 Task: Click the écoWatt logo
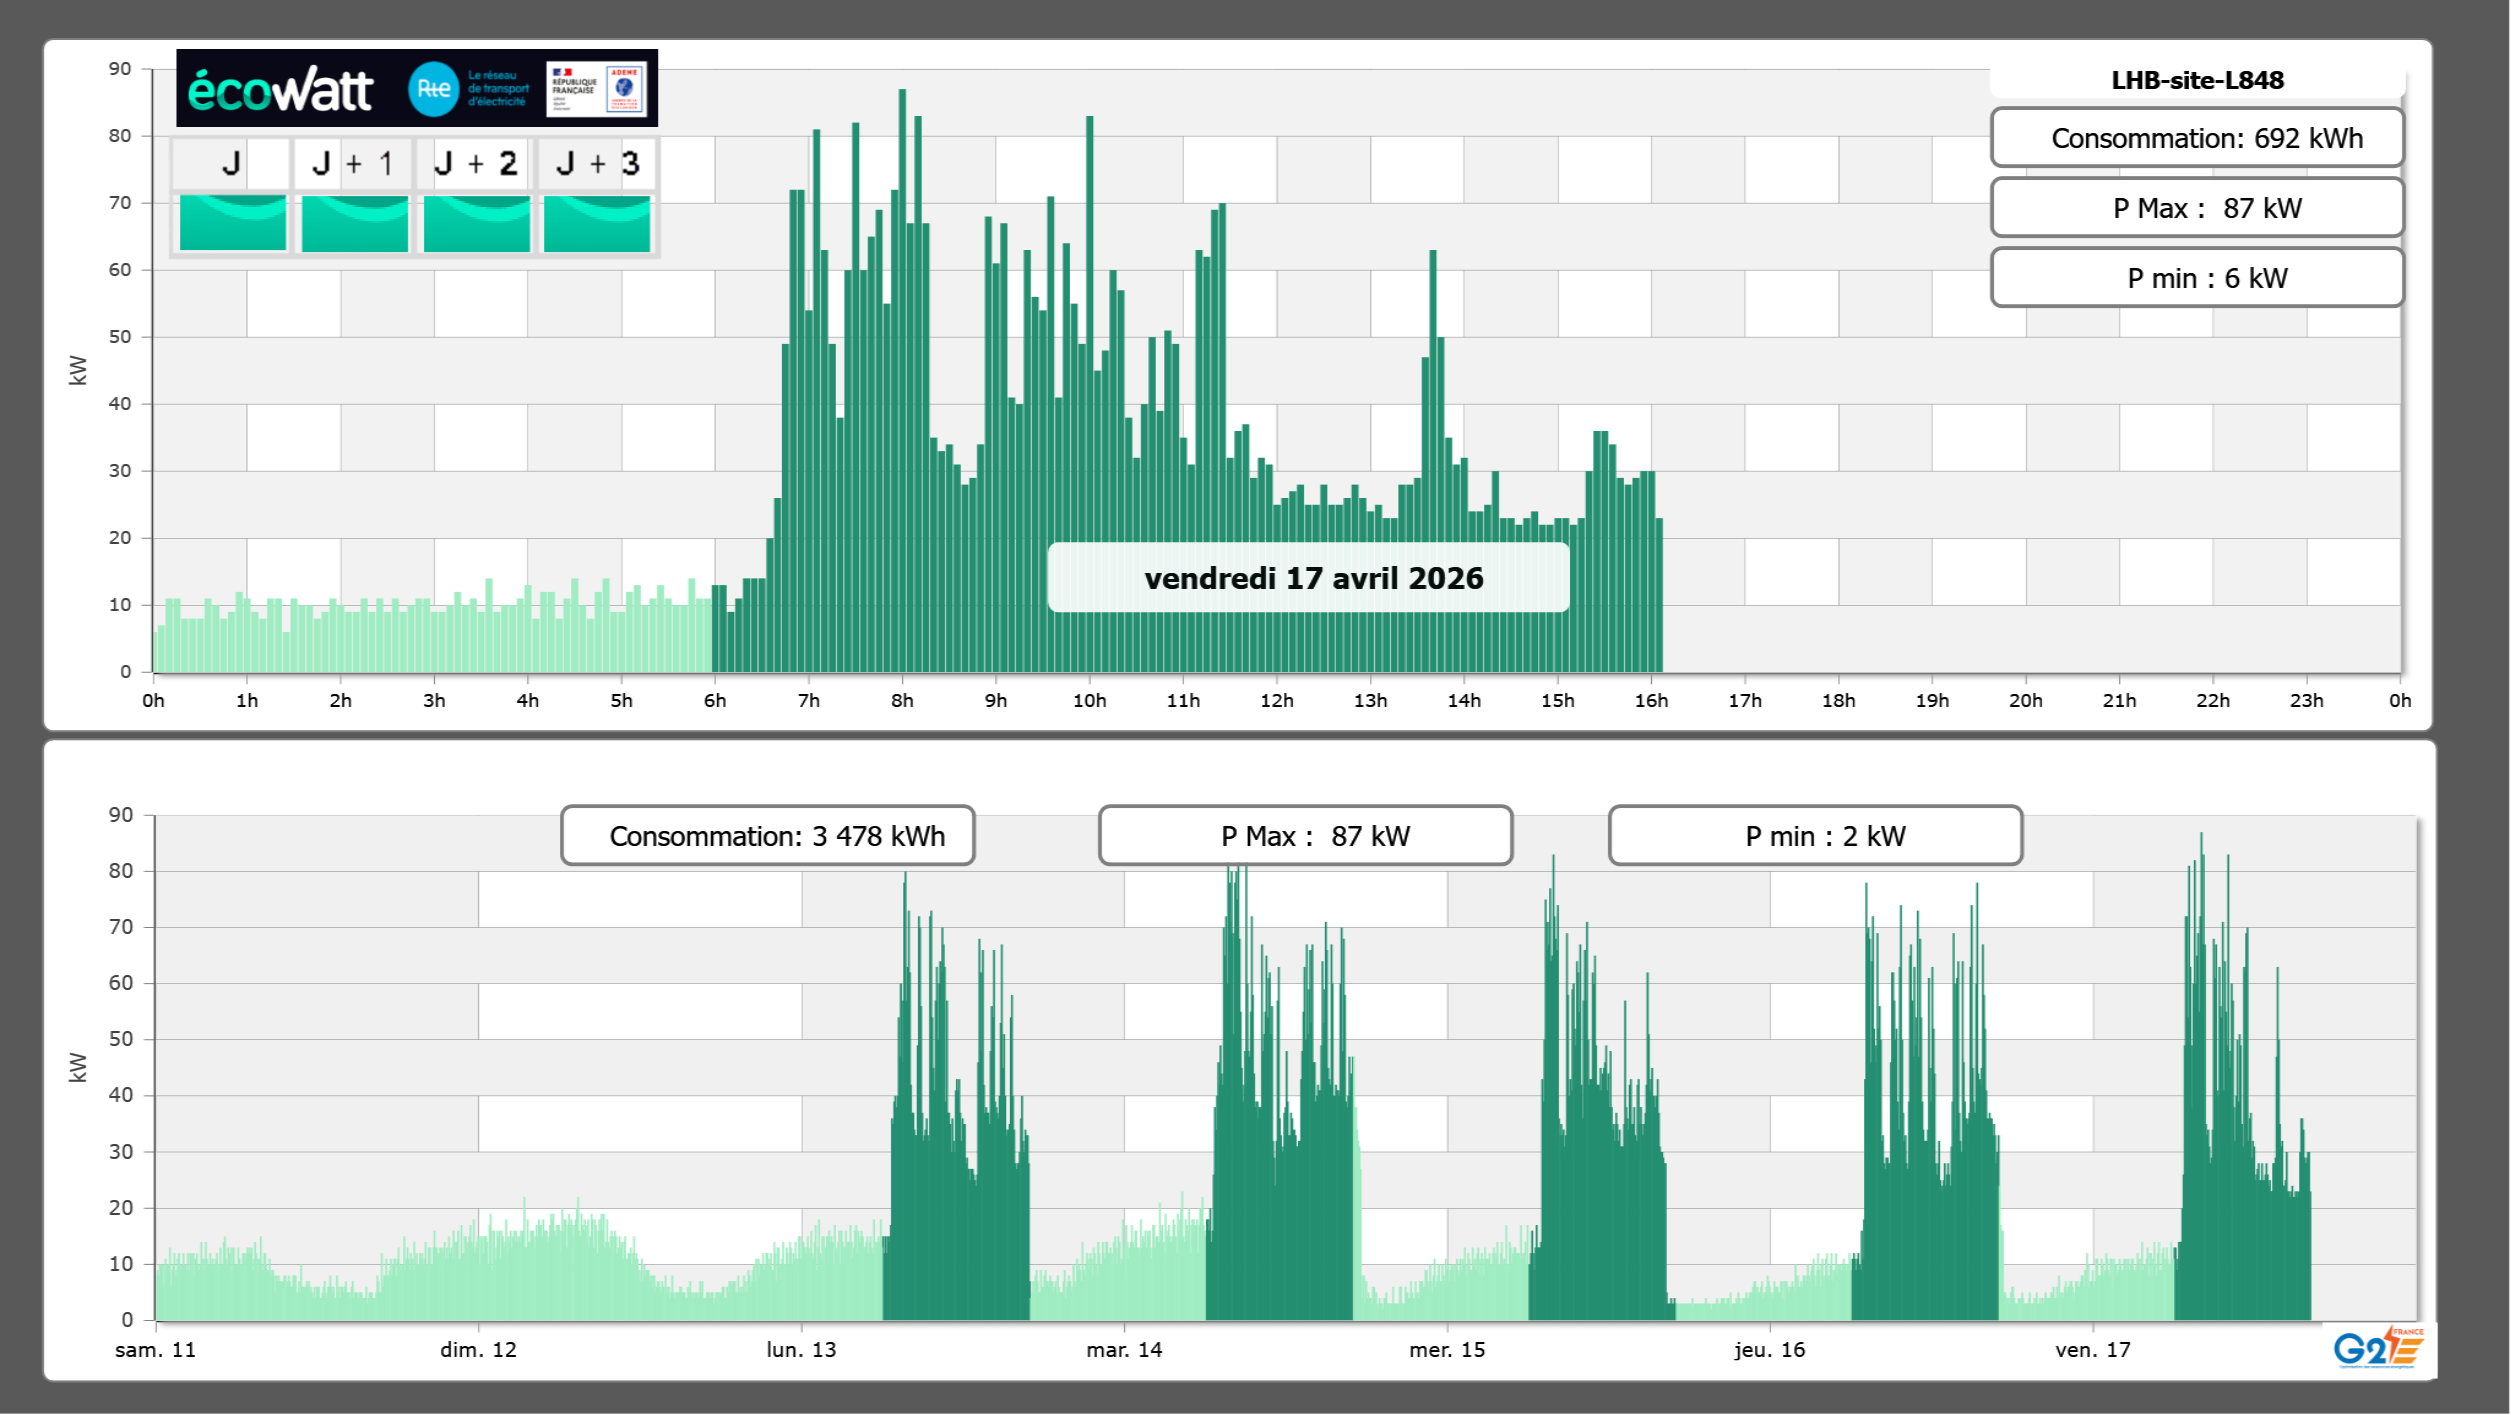pyautogui.click(x=280, y=90)
